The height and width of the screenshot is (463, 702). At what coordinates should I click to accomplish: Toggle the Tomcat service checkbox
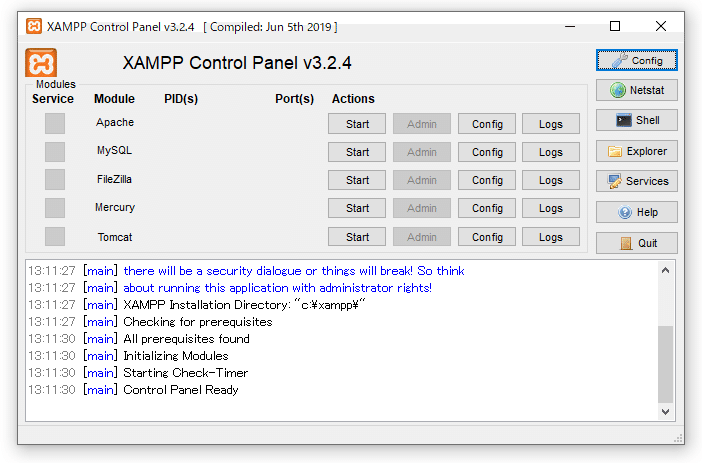point(55,237)
